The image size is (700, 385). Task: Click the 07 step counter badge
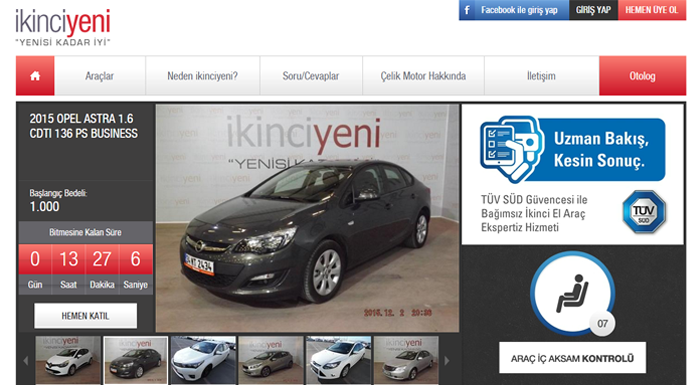[602, 323]
